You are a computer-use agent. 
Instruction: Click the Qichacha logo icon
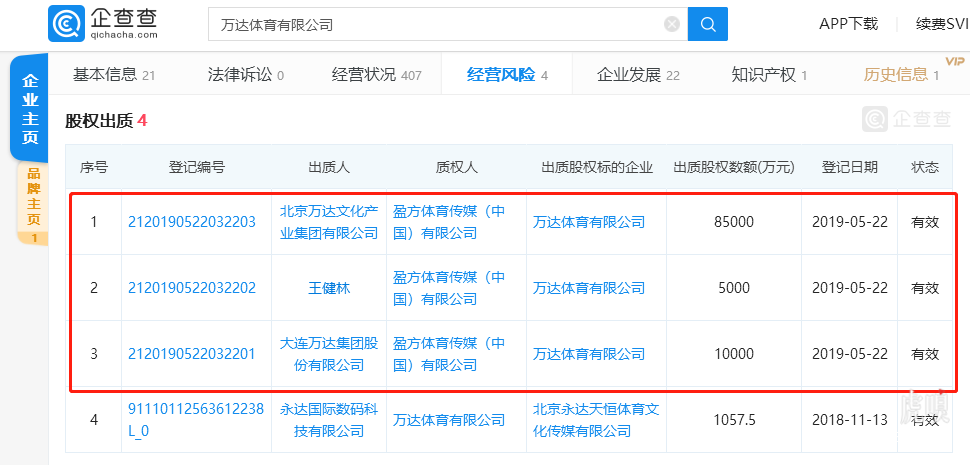(x=66, y=24)
